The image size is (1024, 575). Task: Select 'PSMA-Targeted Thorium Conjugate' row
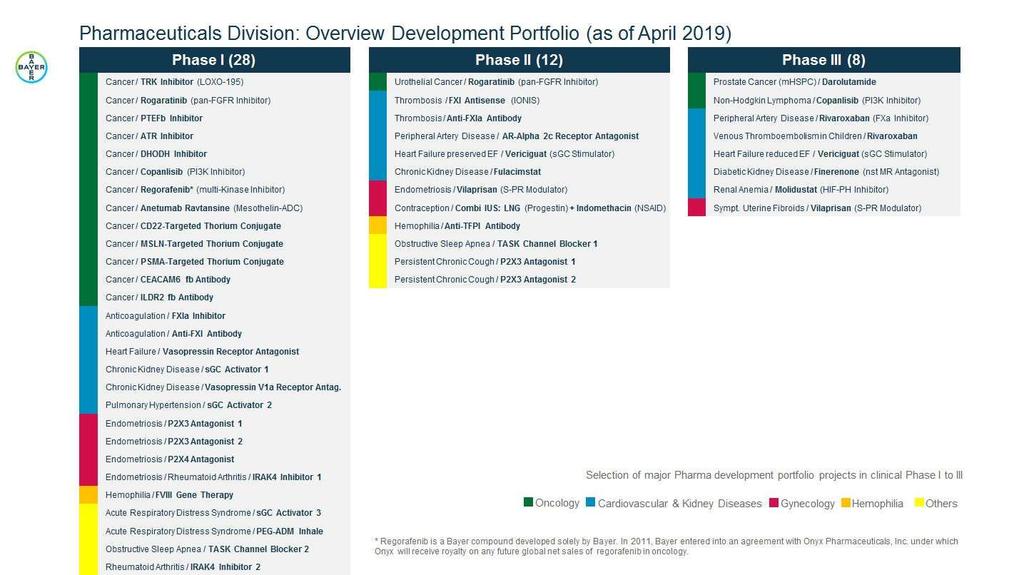click(214, 261)
